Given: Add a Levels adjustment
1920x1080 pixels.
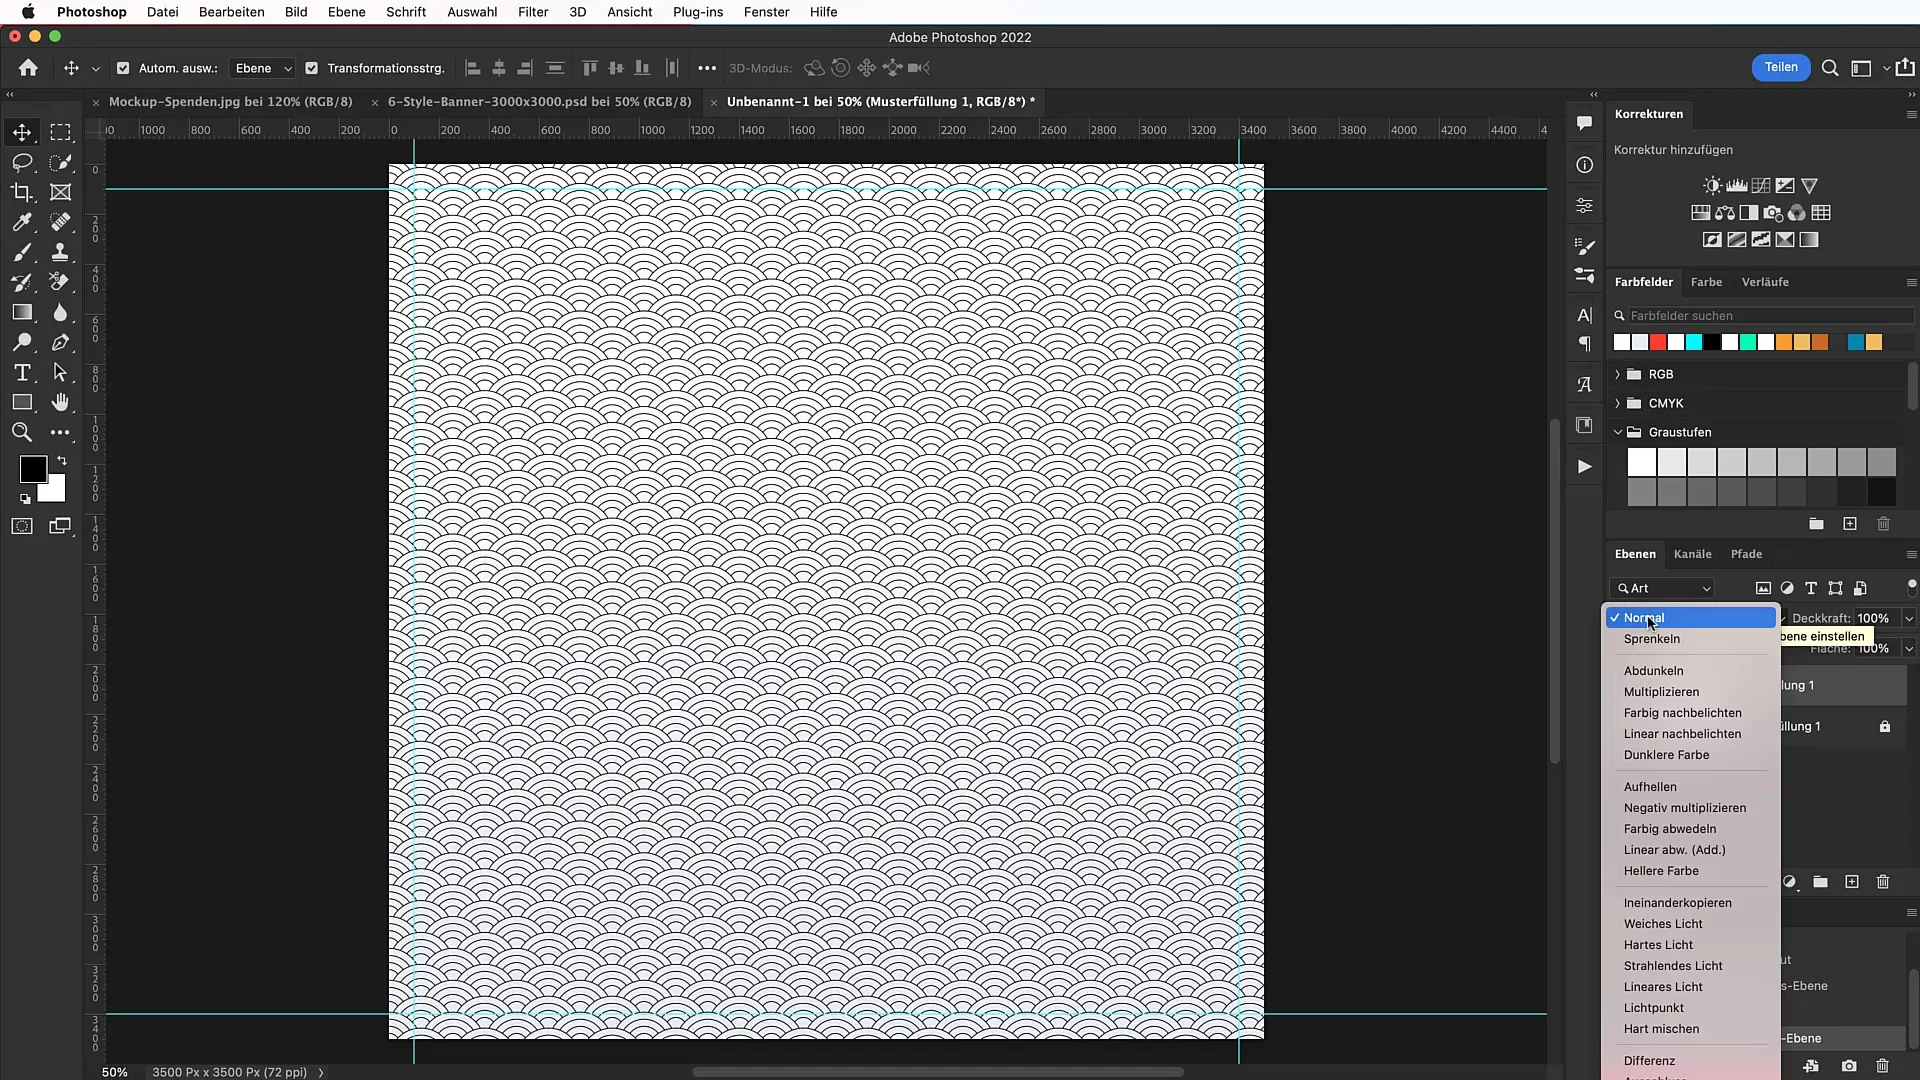Looking at the screenshot, I should pos(1737,186).
